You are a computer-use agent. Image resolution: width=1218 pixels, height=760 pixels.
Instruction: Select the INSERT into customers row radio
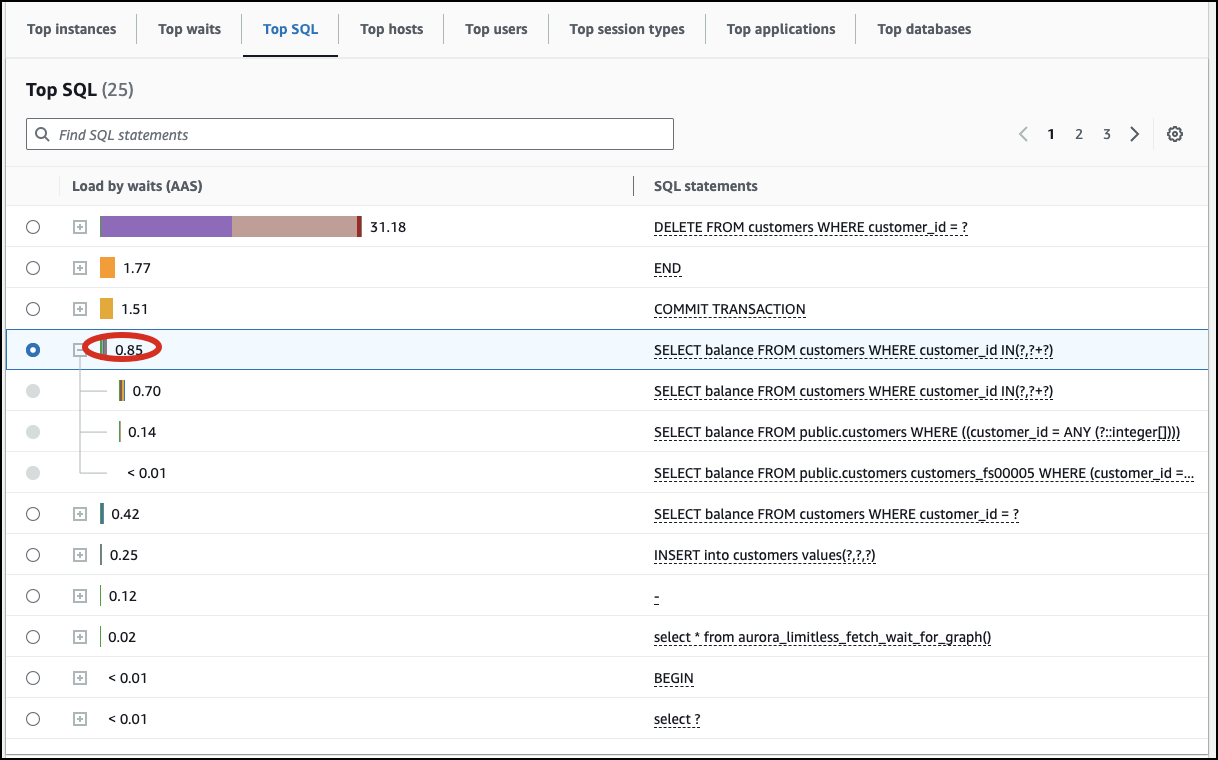click(x=33, y=554)
